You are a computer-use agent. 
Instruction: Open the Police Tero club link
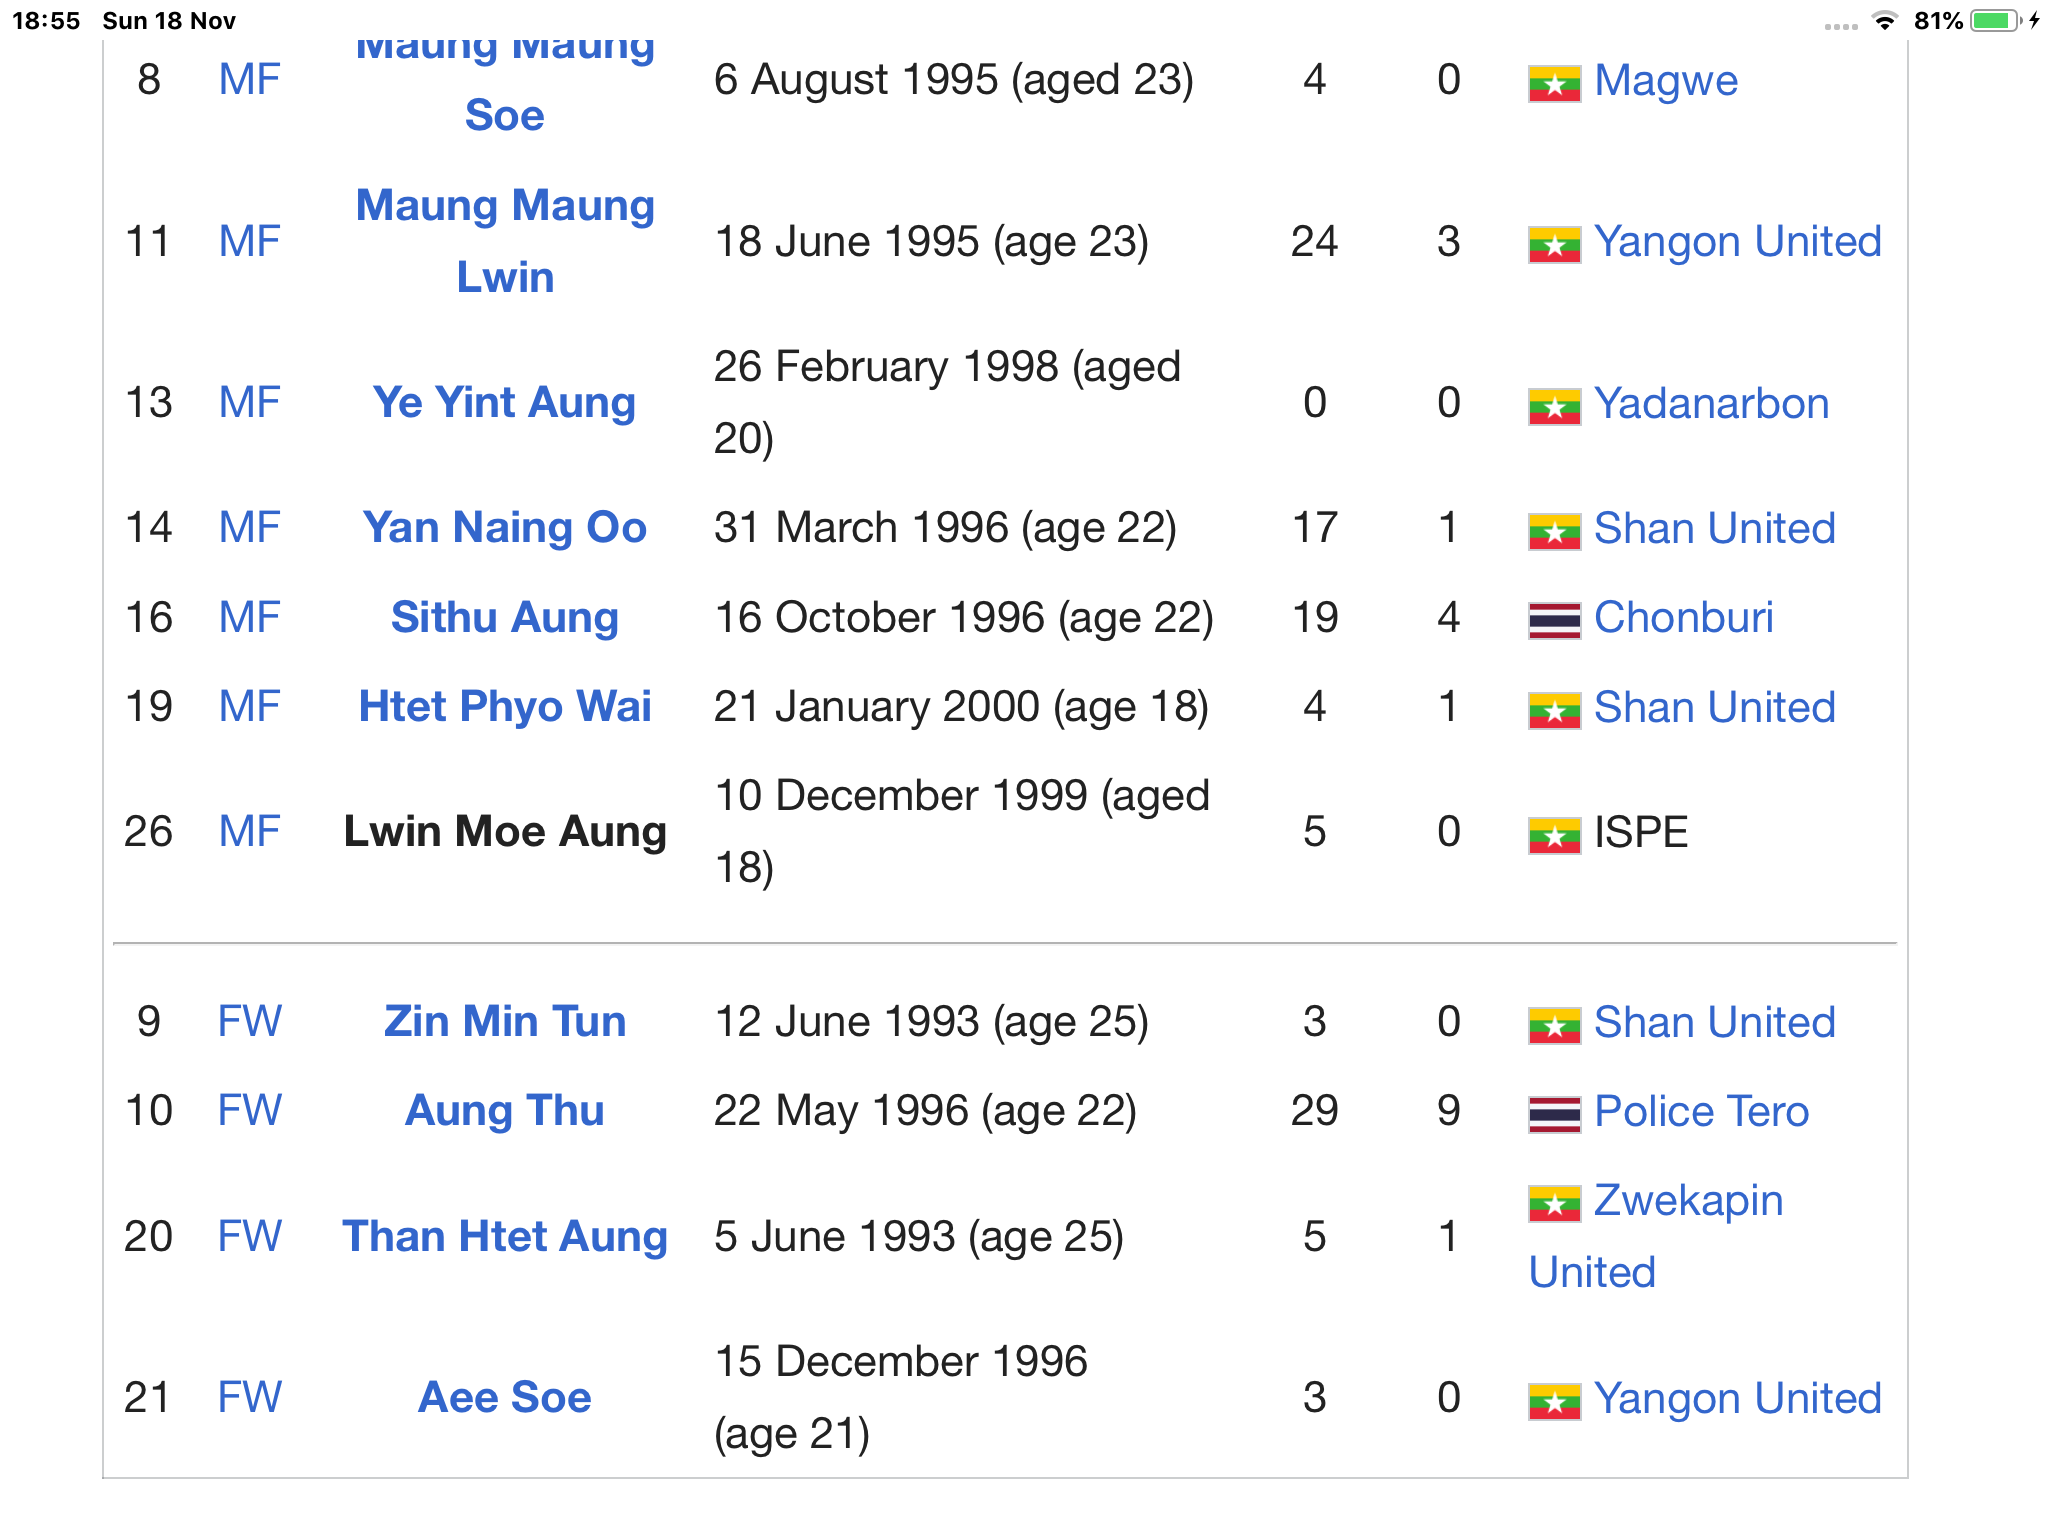click(x=1701, y=1112)
